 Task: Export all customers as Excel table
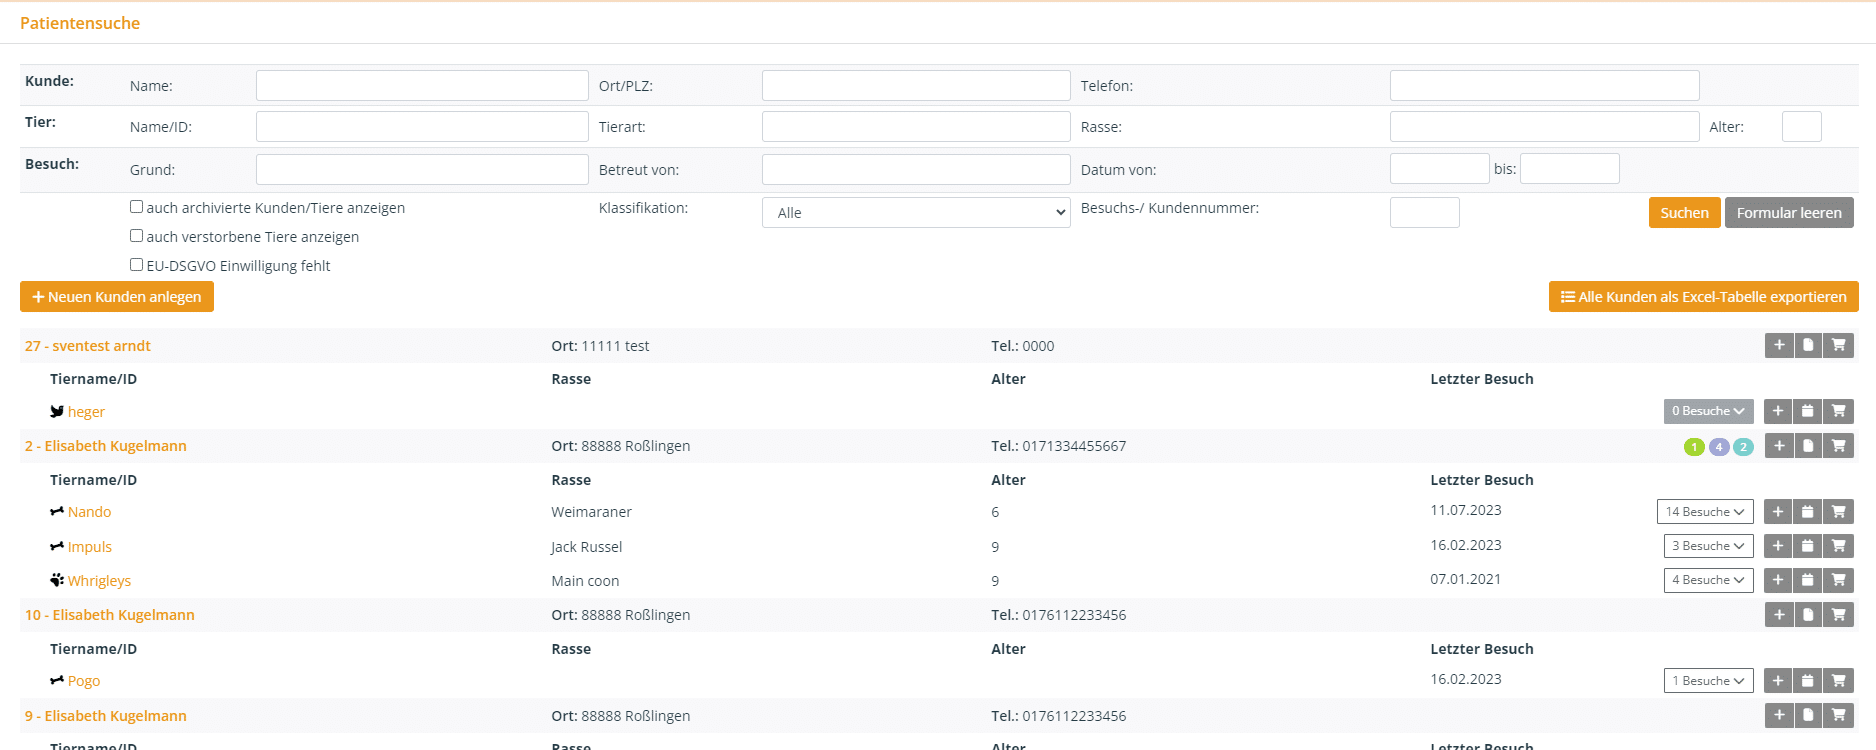click(1704, 297)
